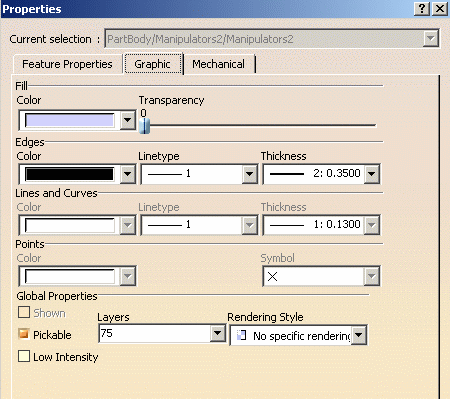Viewport: 450px width, 399px height.
Task: Open the Edges Linetype dropdown
Action: [x=250, y=174]
